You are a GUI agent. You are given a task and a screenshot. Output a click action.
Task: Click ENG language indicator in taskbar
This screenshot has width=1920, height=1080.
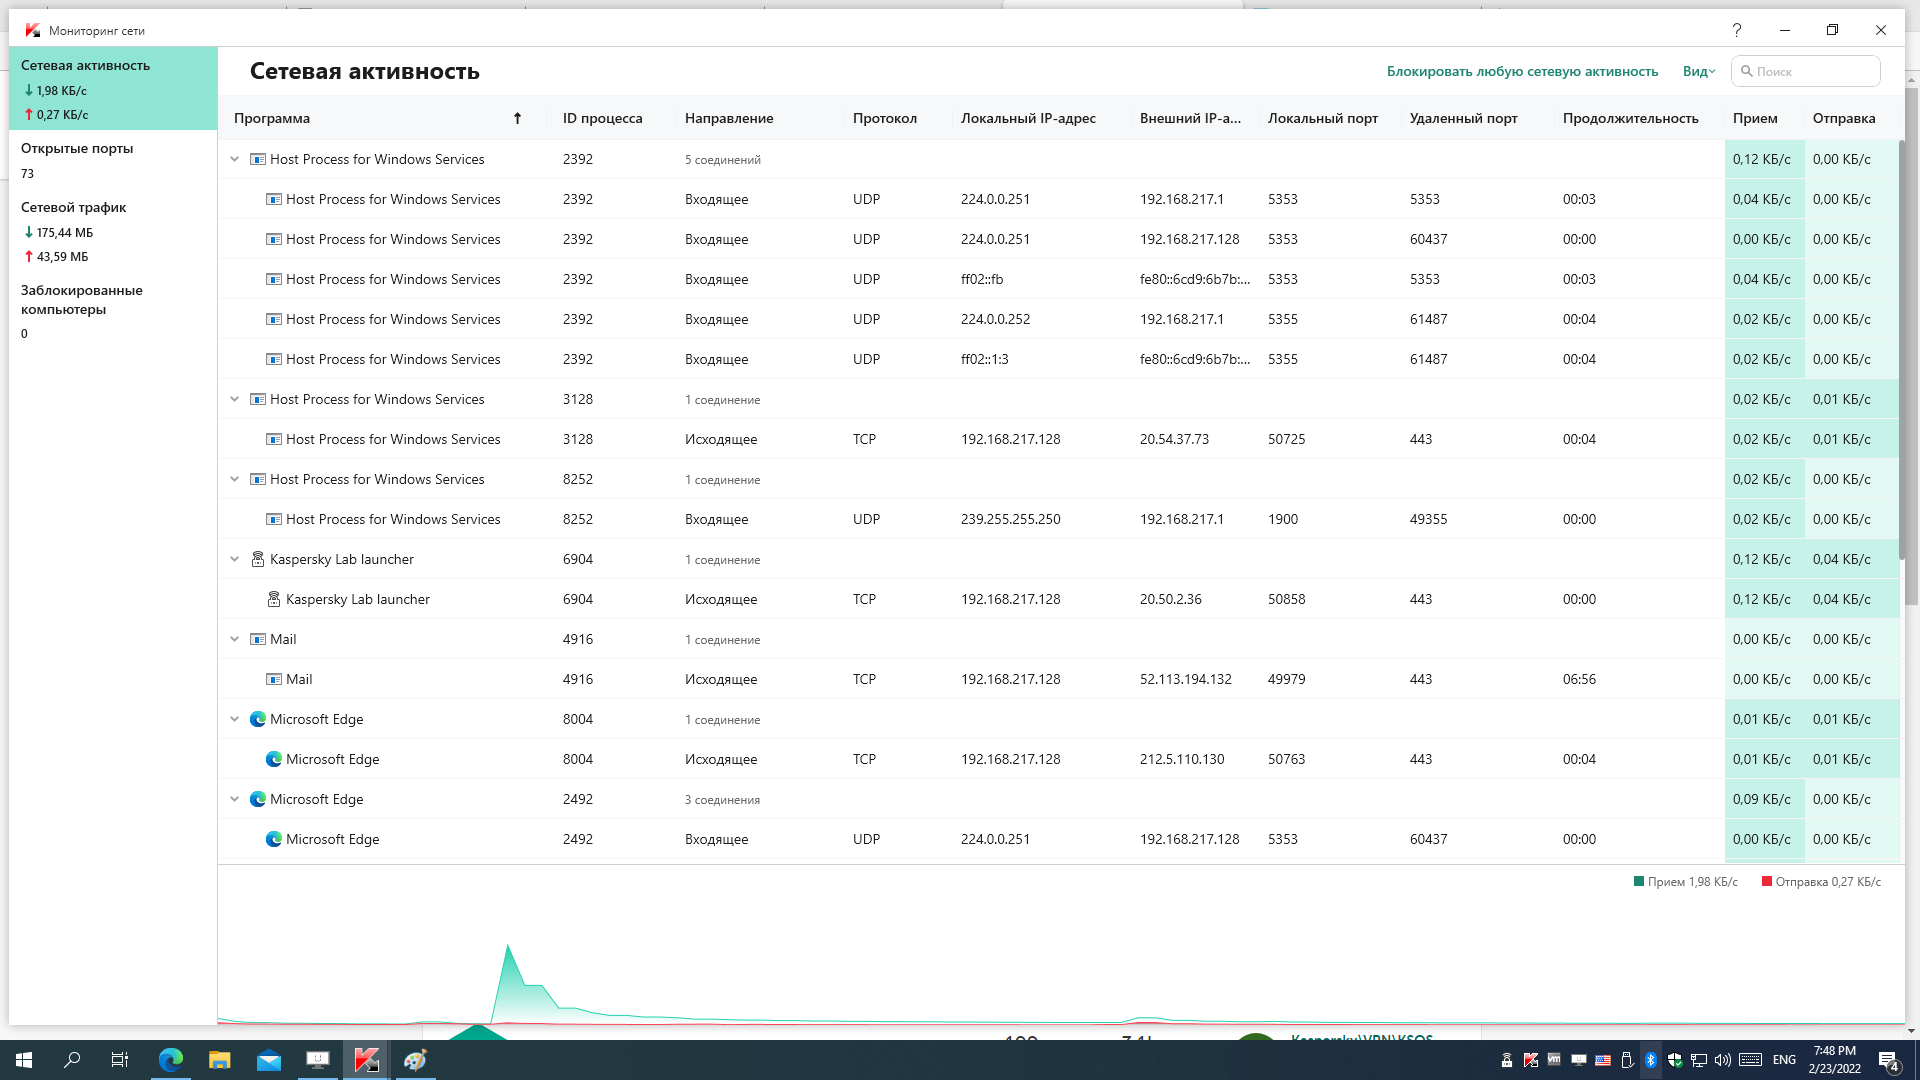1784,1060
